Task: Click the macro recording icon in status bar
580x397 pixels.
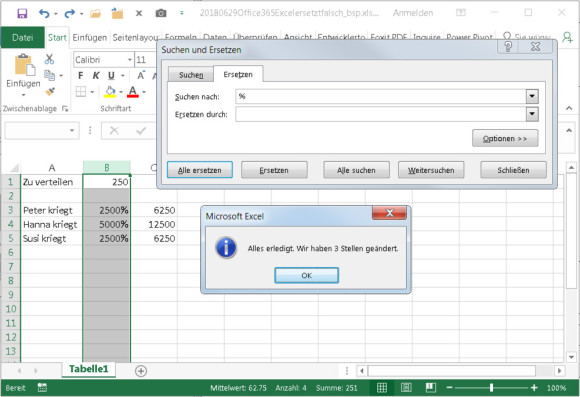Action: click(x=42, y=388)
